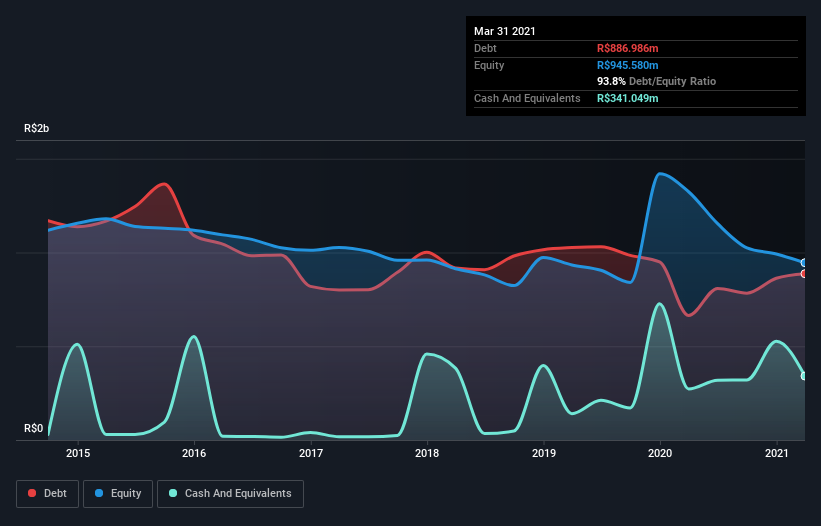
Task: Click the Equity value R$945.580m
Action: pyautogui.click(x=628, y=65)
